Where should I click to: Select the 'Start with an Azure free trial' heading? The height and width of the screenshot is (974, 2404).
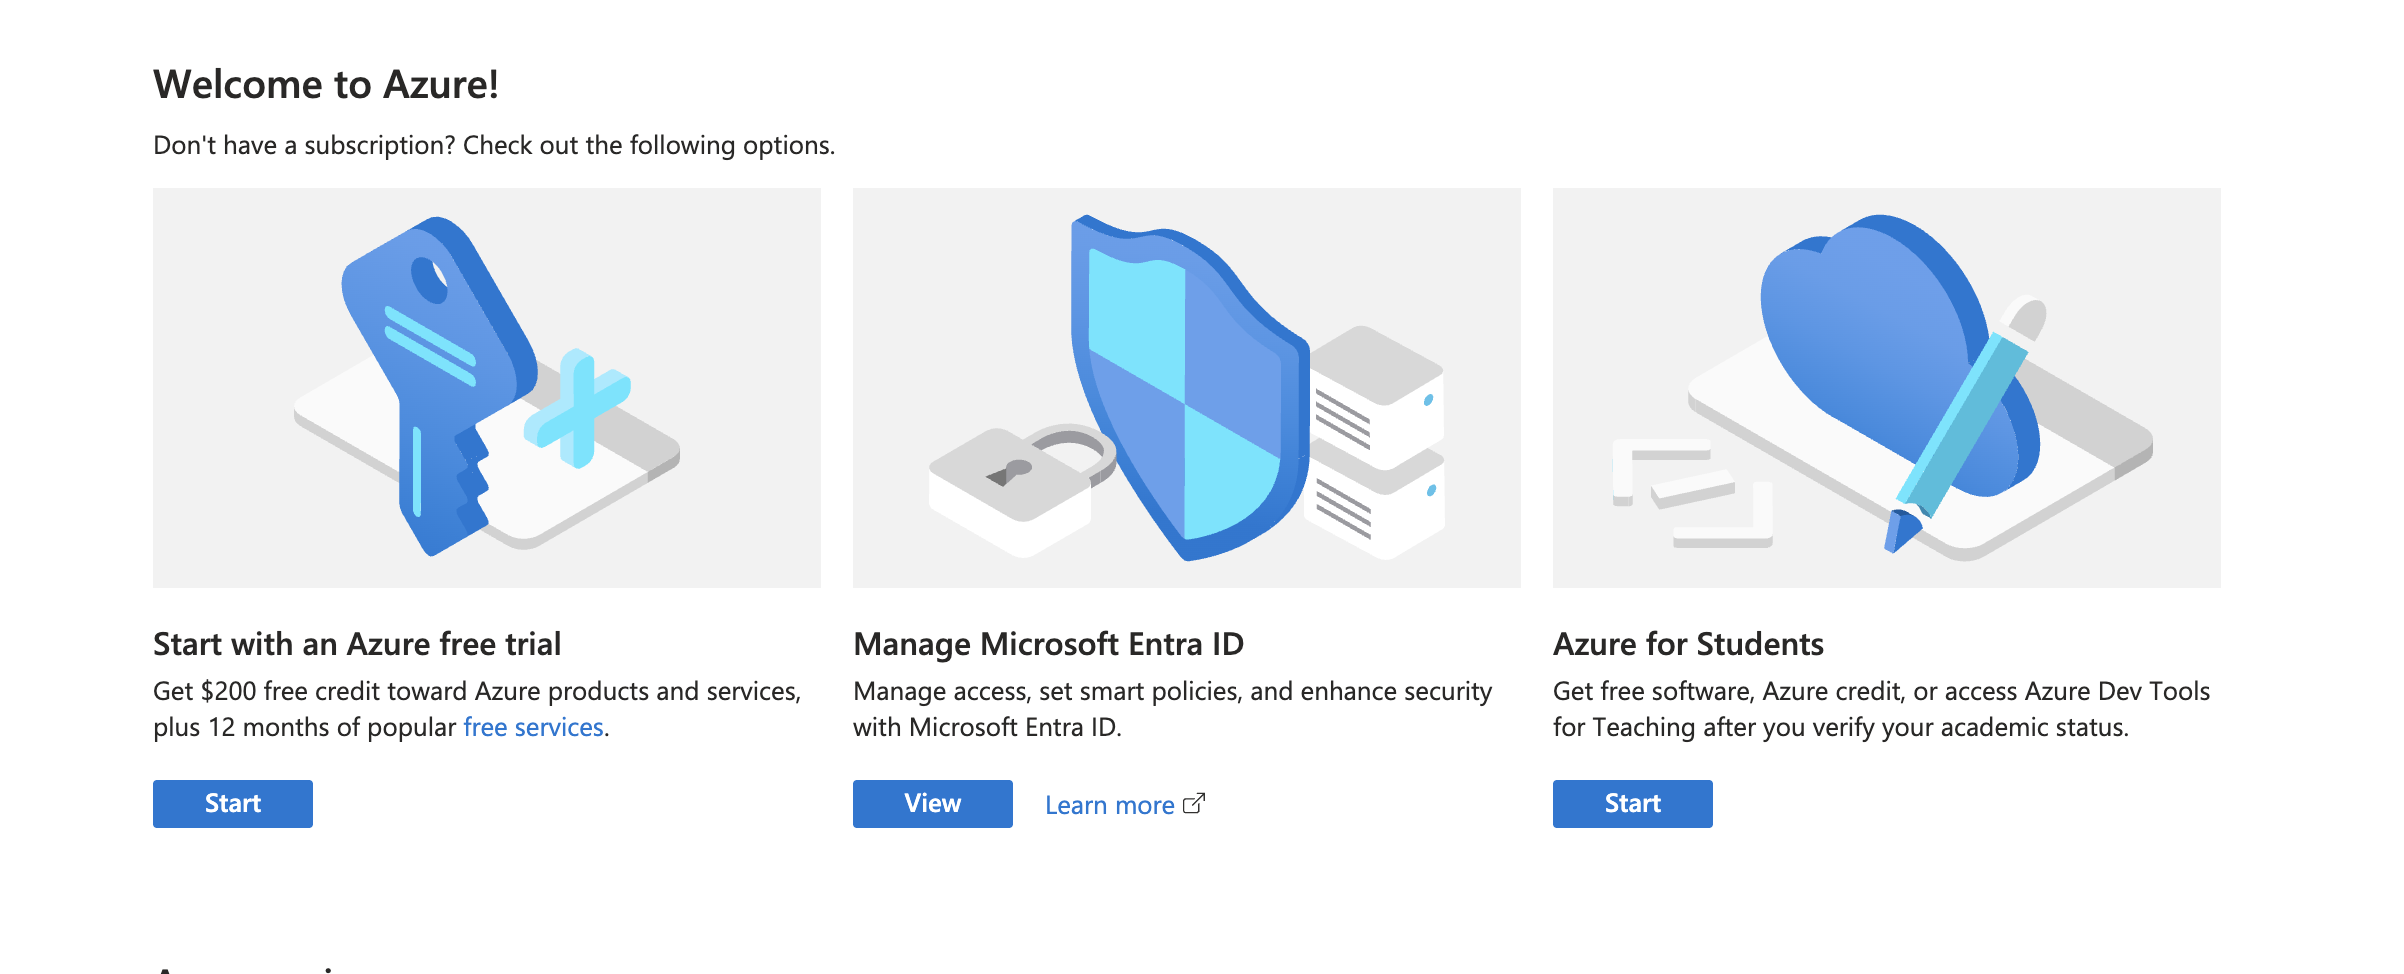pos(357,644)
